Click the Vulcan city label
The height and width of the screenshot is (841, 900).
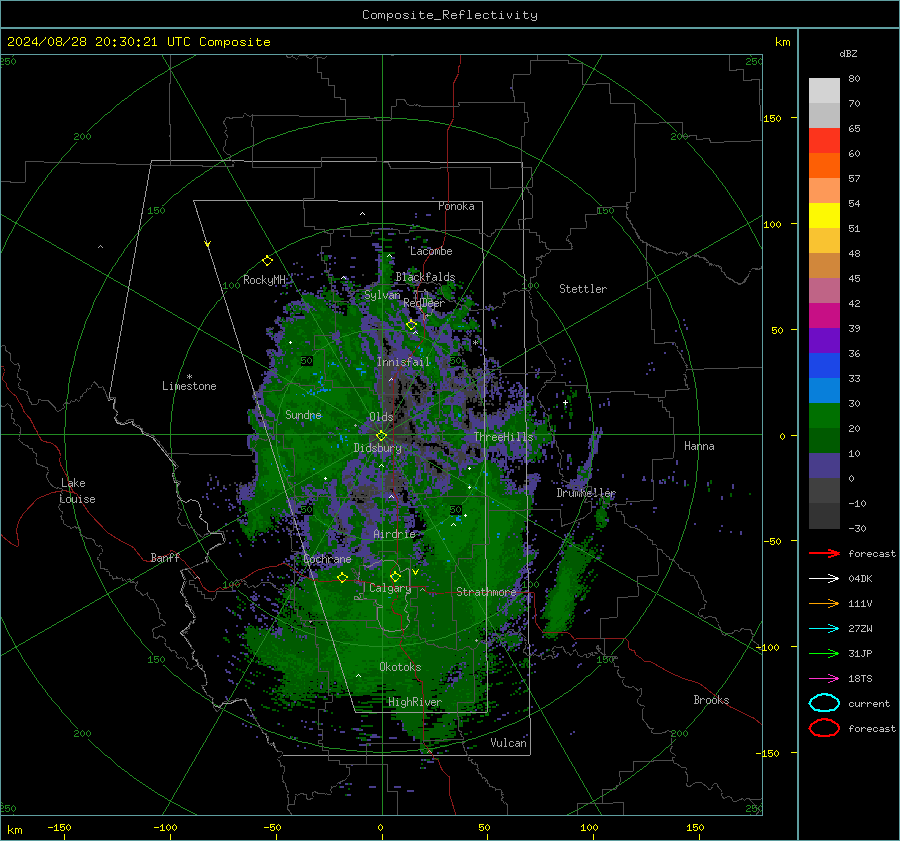[x=508, y=743]
